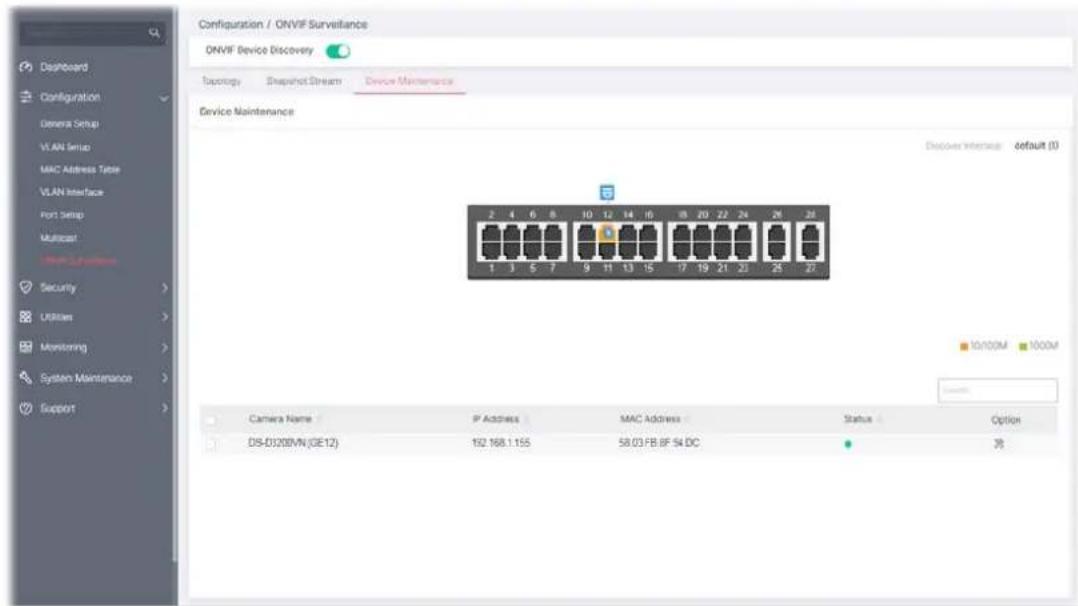
Task: Click the Dashboard gauge icon
Action: (x=26, y=67)
